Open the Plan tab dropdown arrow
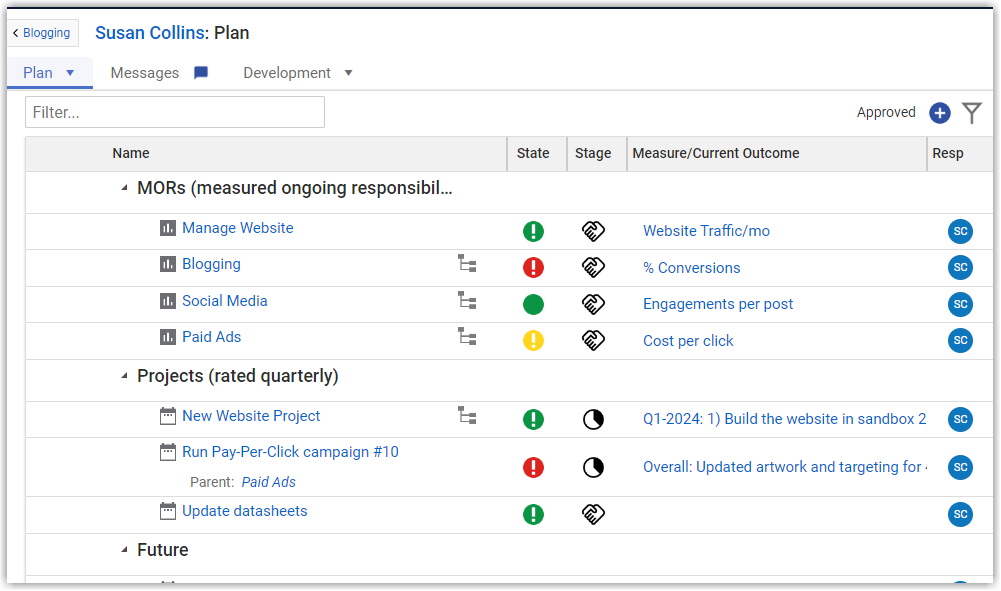The image size is (1001, 591). click(x=70, y=73)
